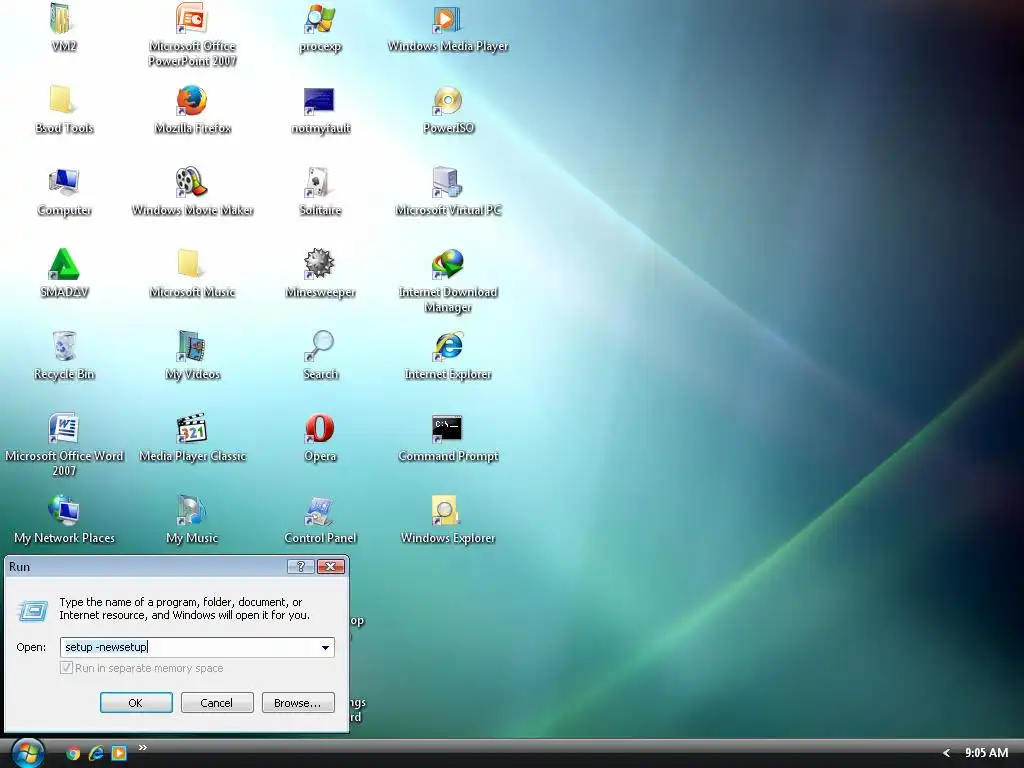This screenshot has width=1024, height=768.
Task: Click the 9:05 AM taskbar clock
Action: point(986,753)
